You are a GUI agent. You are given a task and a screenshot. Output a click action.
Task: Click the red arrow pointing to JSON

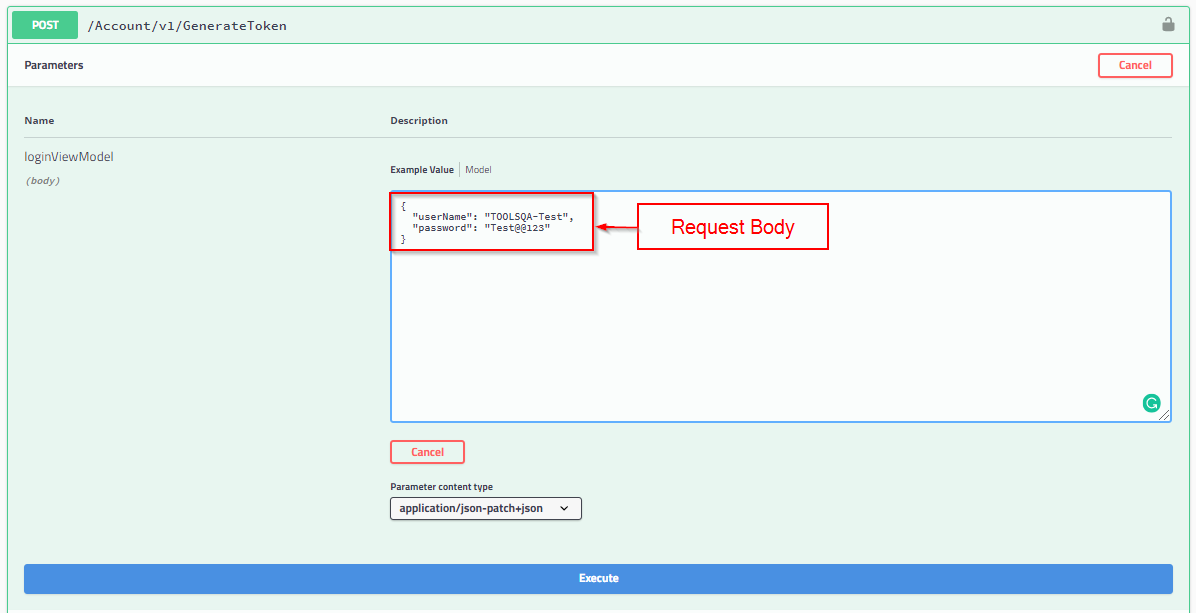pyautogui.click(x=616, y=227)
